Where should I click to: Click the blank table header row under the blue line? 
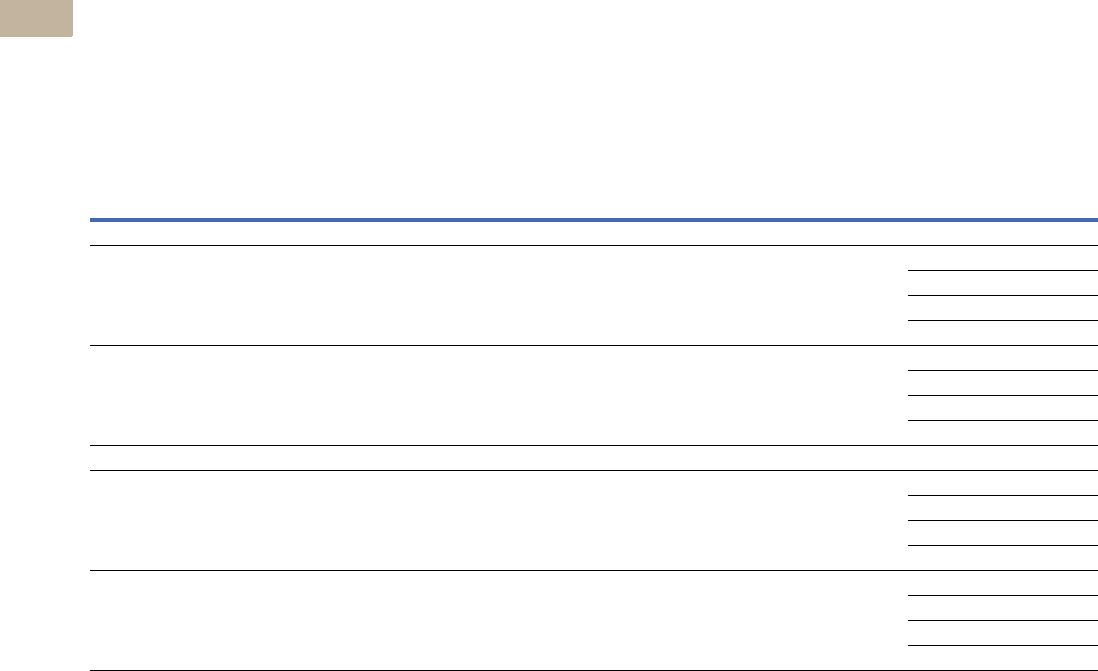(x=594, y=233)
